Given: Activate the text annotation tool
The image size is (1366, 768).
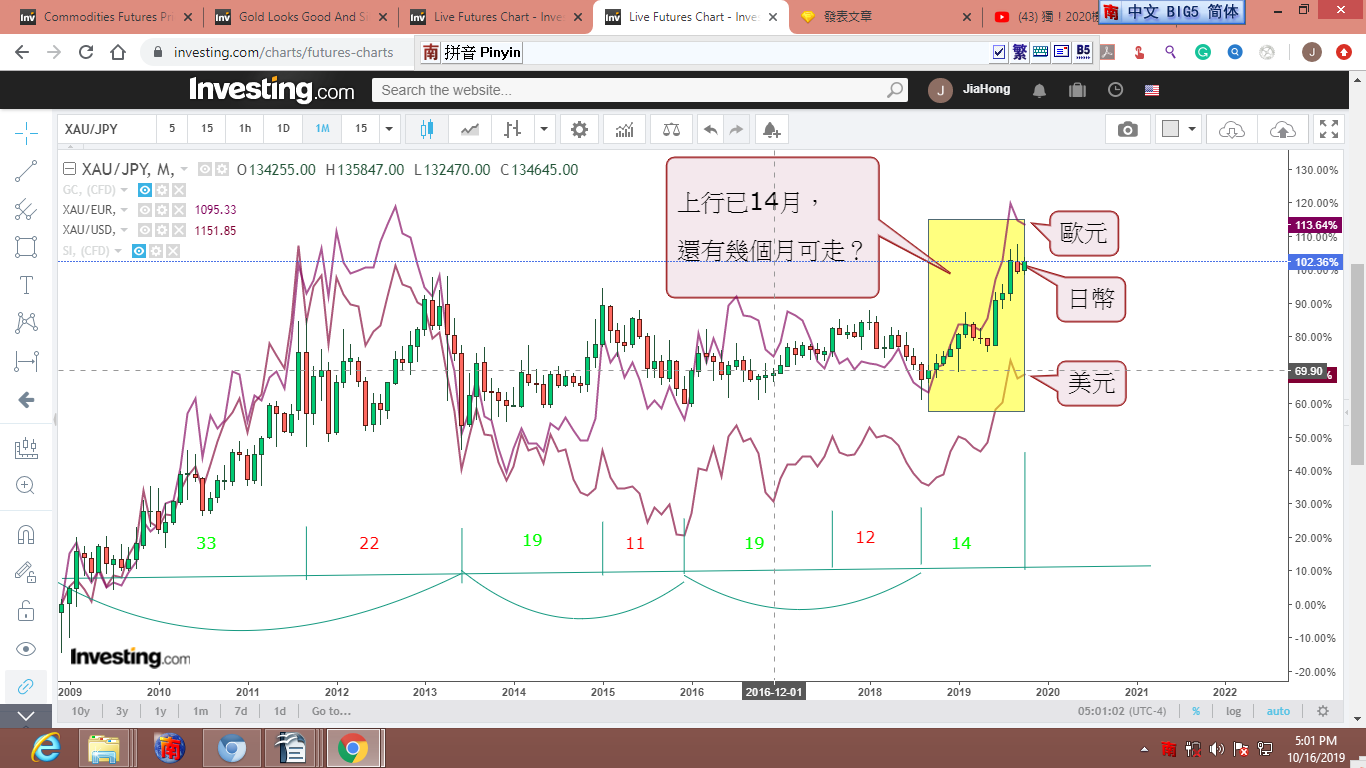Looking at the screenshot, I should pos(26,285).
